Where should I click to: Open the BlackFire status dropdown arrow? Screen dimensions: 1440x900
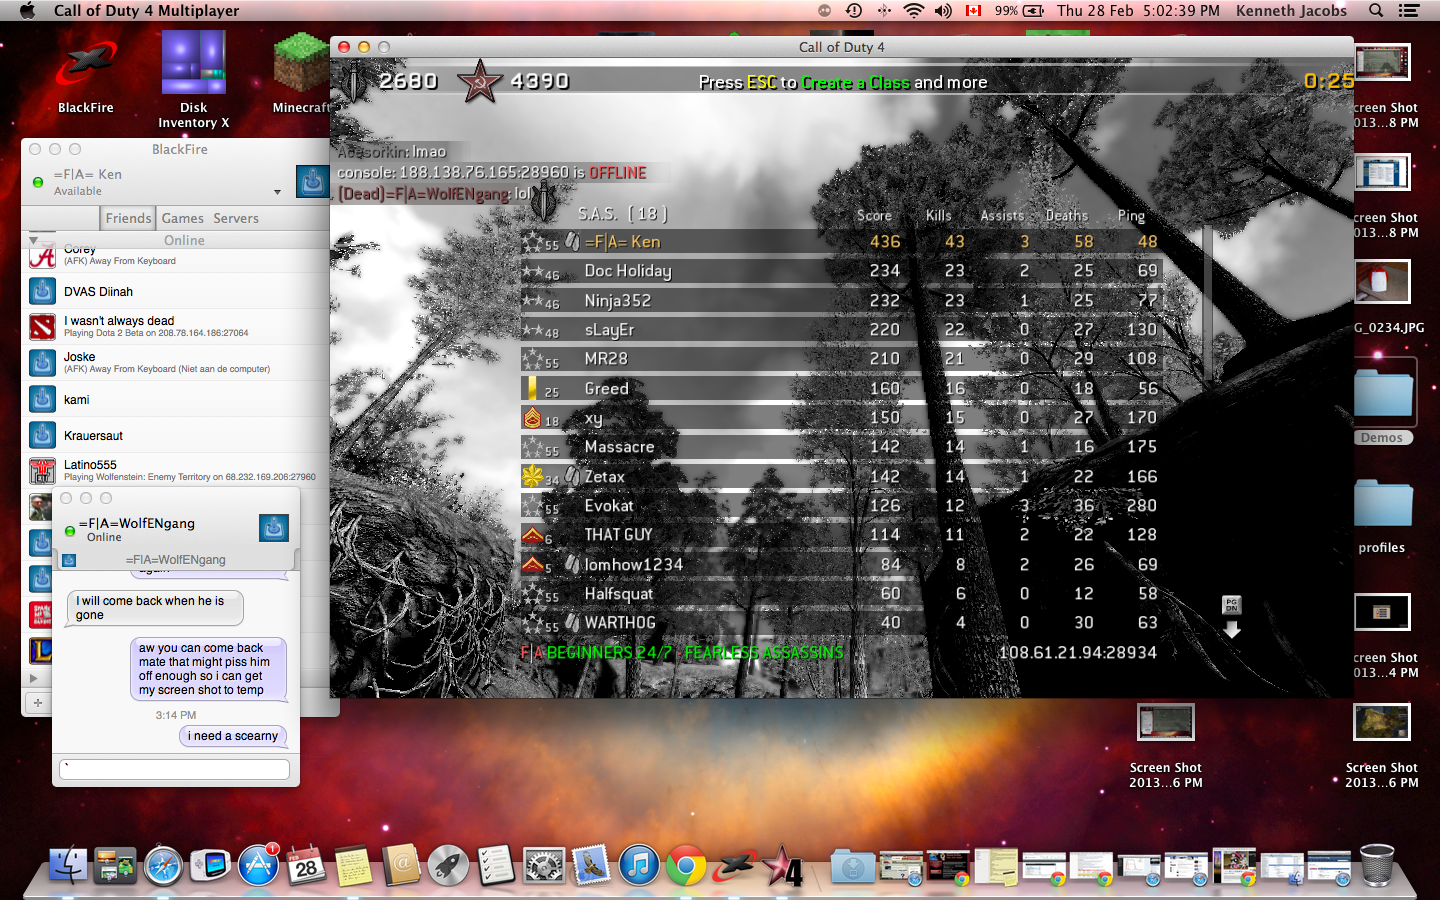[277, 192]
